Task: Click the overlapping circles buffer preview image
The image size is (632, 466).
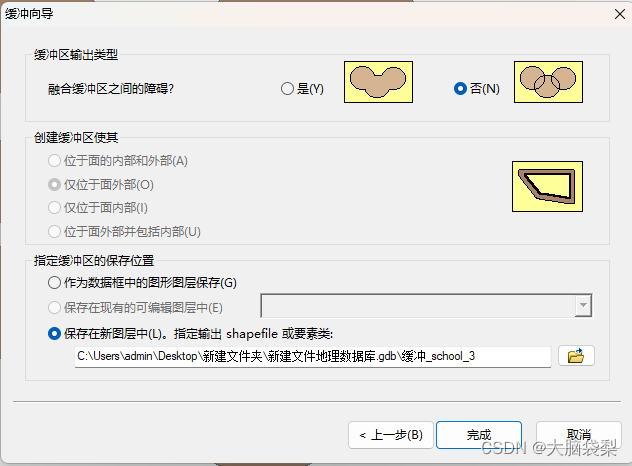Action: point(548,82)
